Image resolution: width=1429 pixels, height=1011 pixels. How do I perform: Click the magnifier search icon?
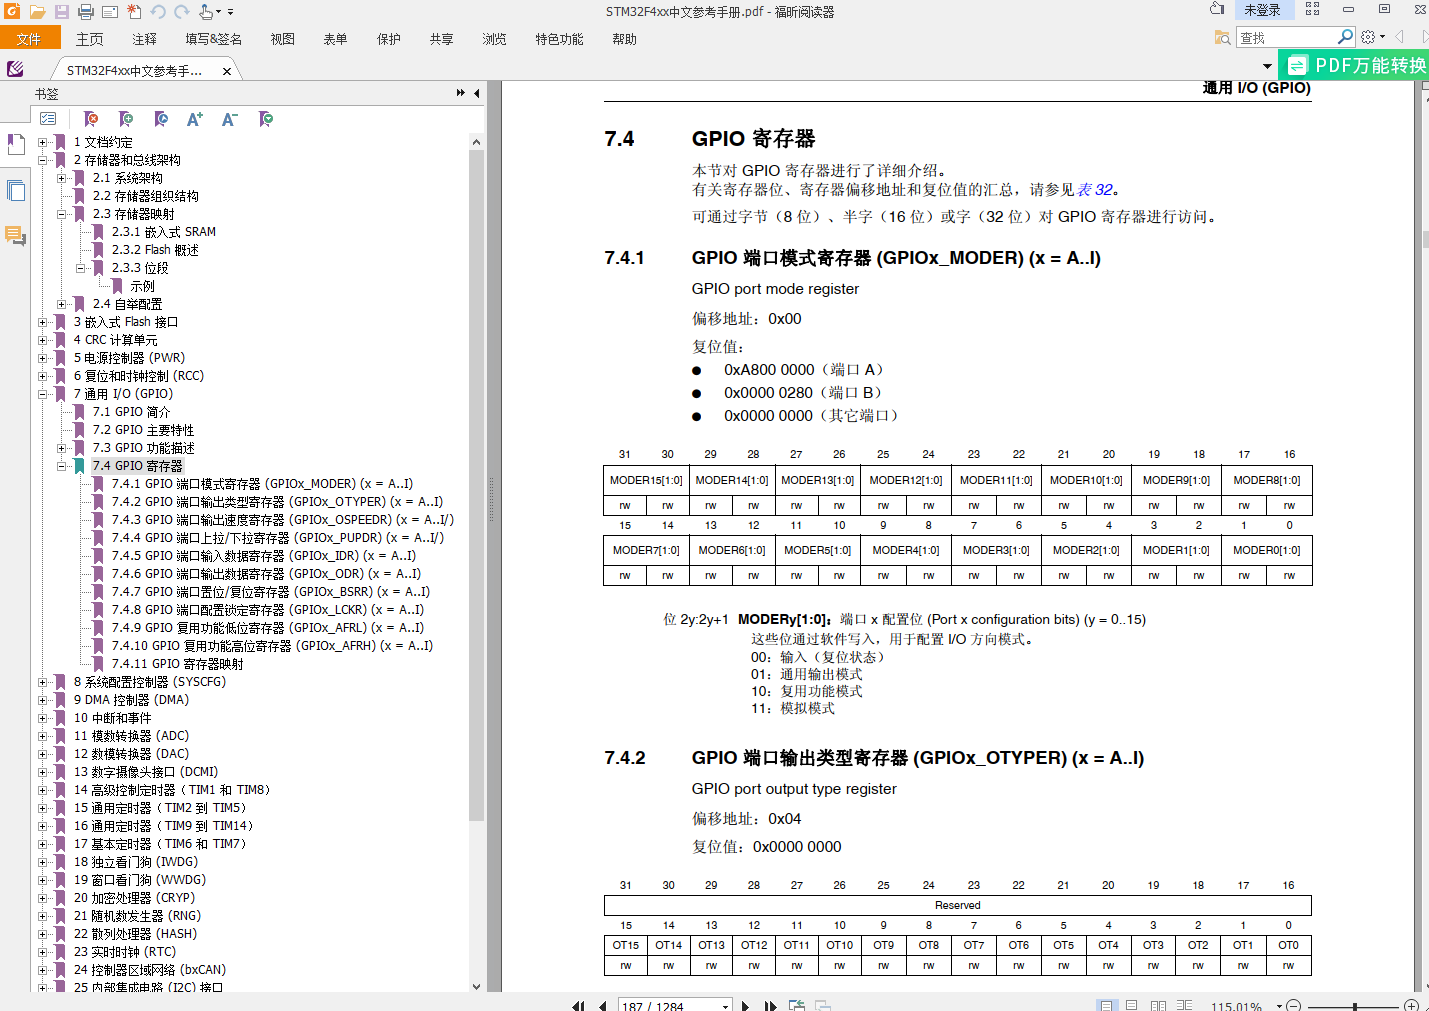[x=1346, y=37]
